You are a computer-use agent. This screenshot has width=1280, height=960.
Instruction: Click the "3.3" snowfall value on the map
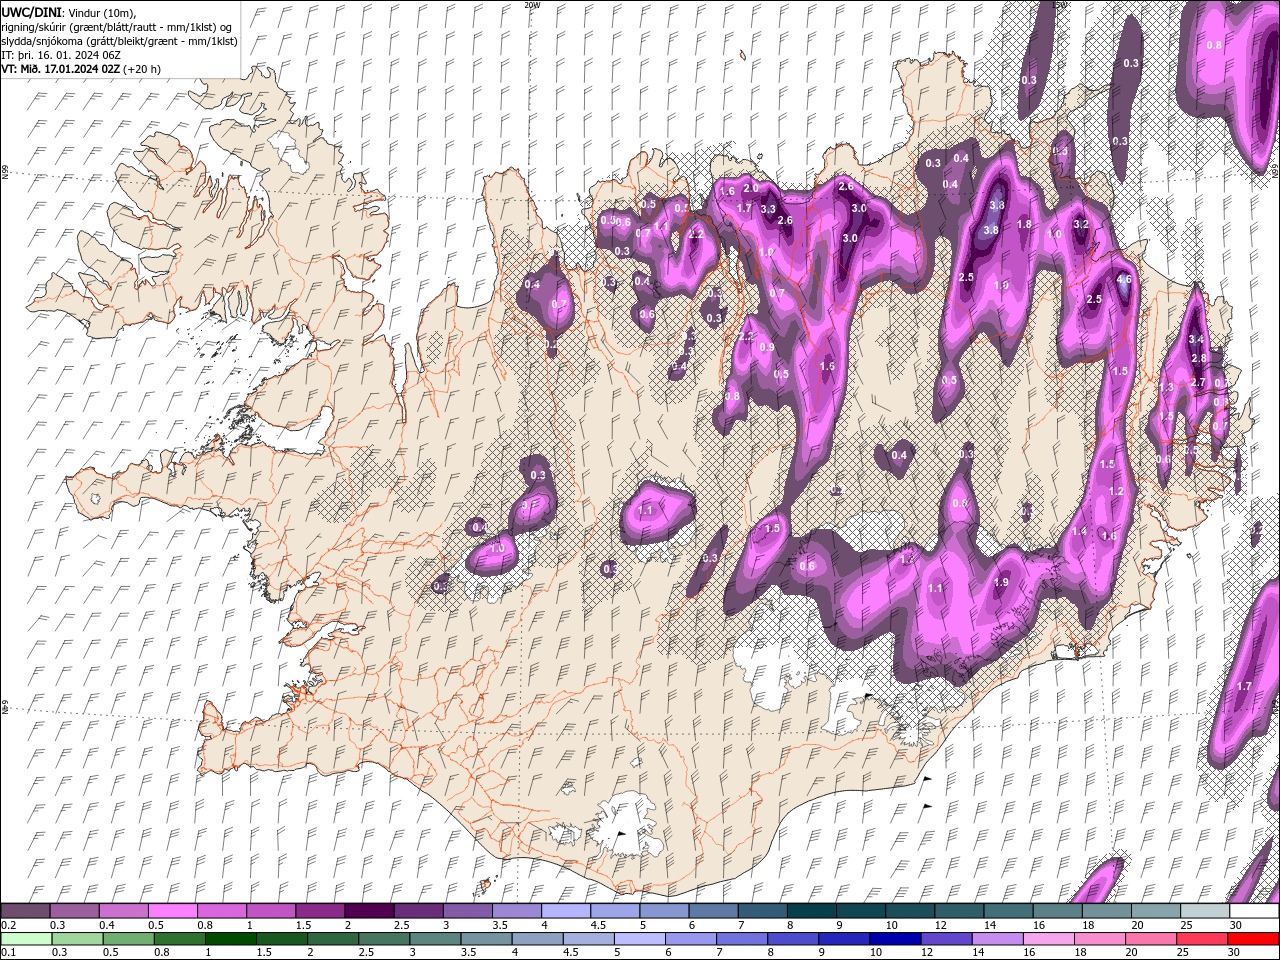(768, 210)
